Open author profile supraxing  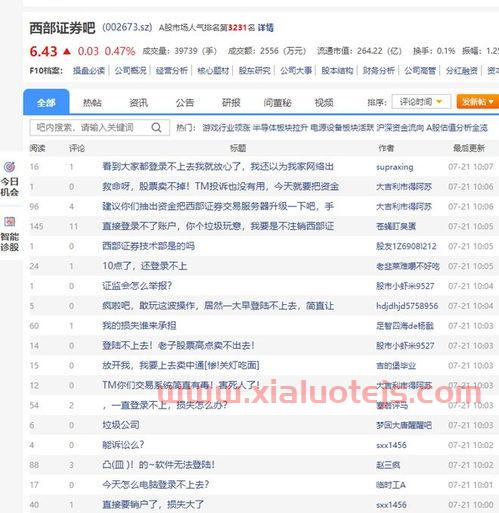[395, 167]
